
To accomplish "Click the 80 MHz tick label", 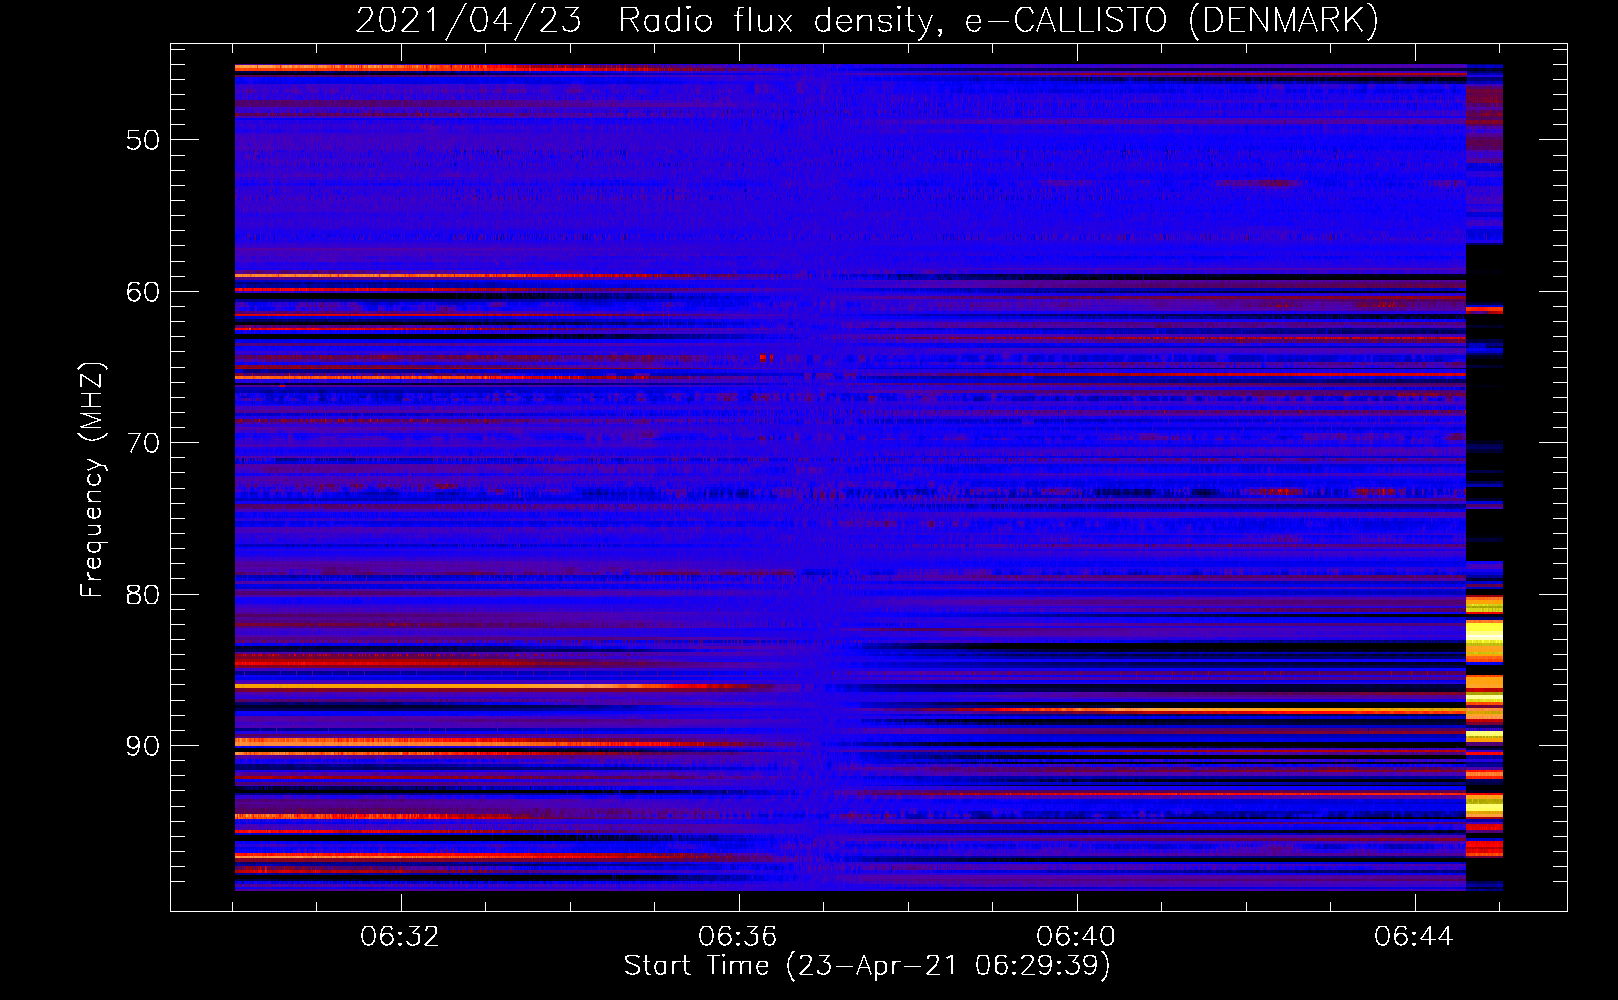I will pos(143,594).
